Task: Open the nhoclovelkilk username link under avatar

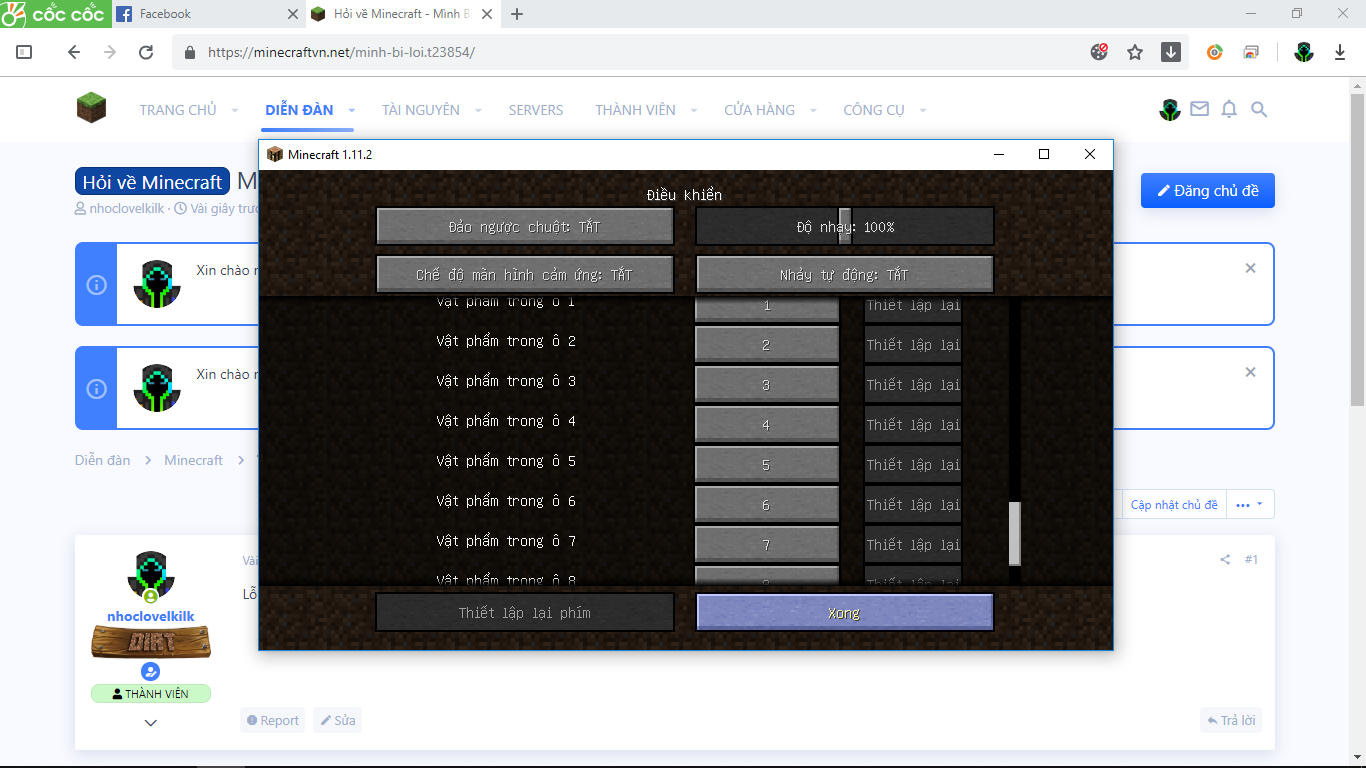Action: [x=151, y=616]
